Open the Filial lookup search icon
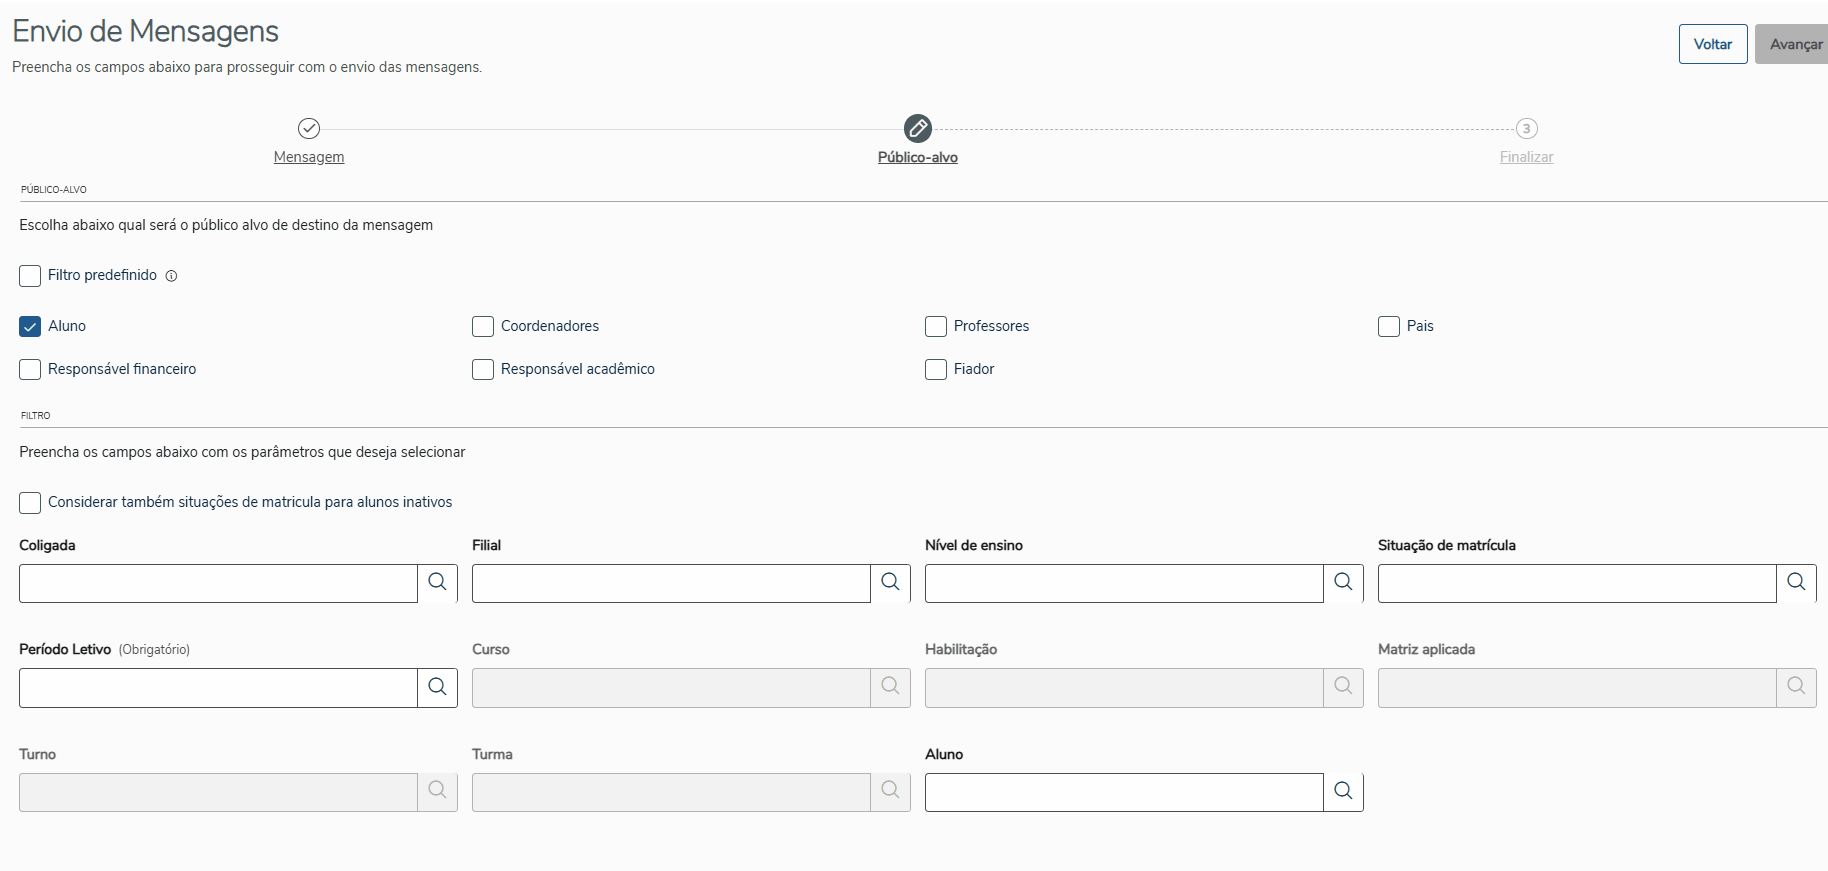 click(890, 583)
